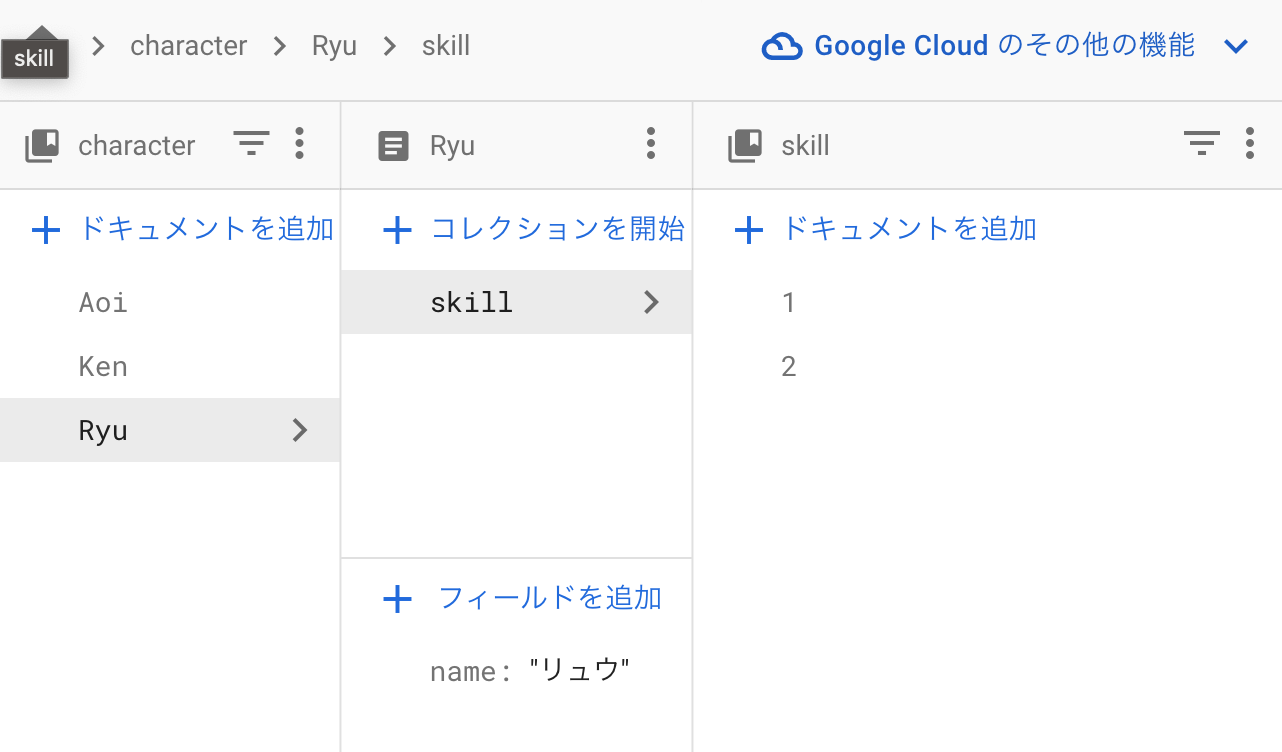Click the Ryu document icon

(x=394, y=145)
